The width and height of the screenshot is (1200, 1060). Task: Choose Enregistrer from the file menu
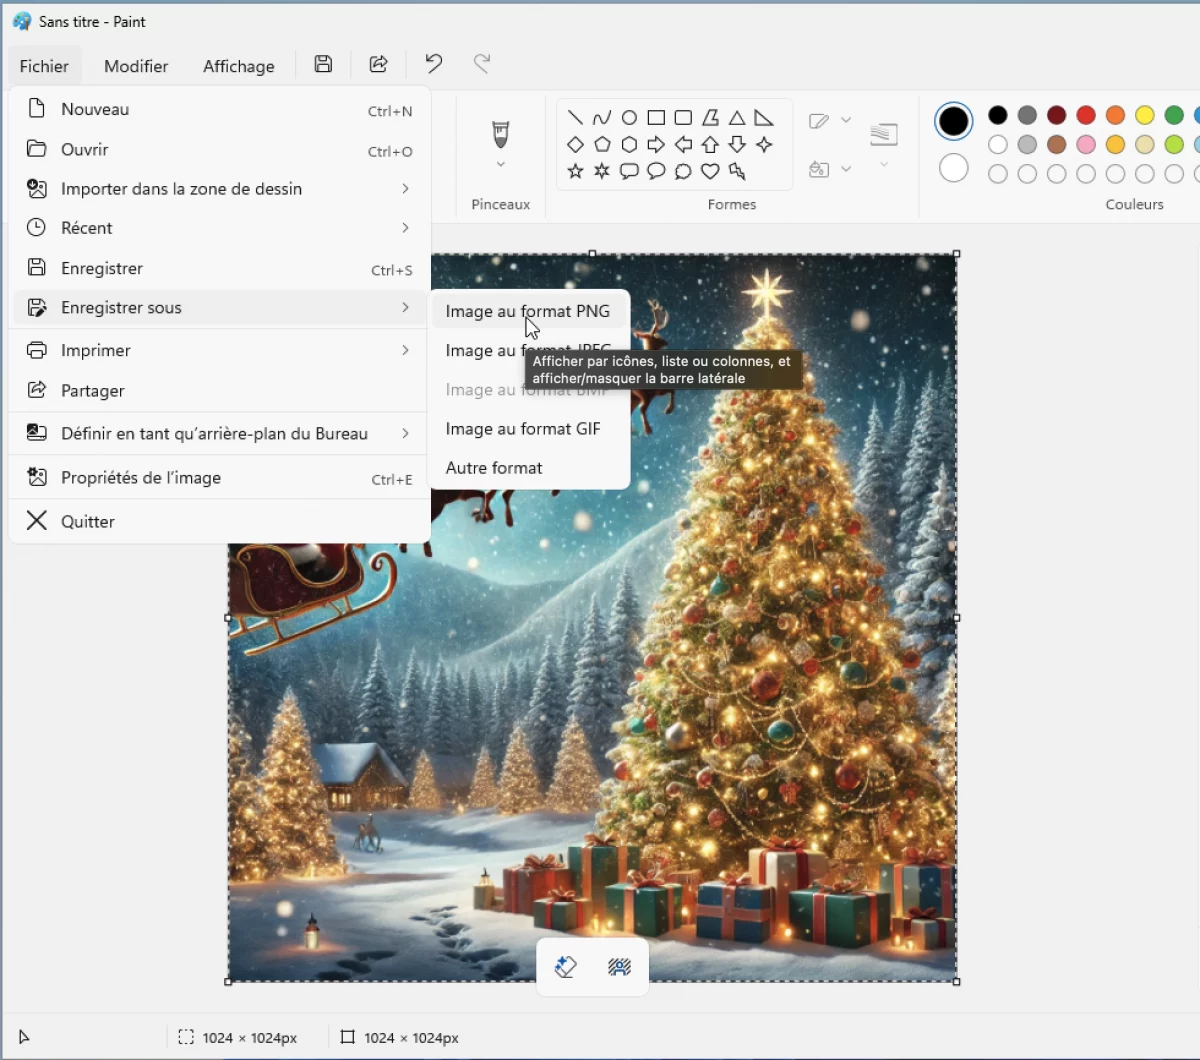(x=219, y=268)
